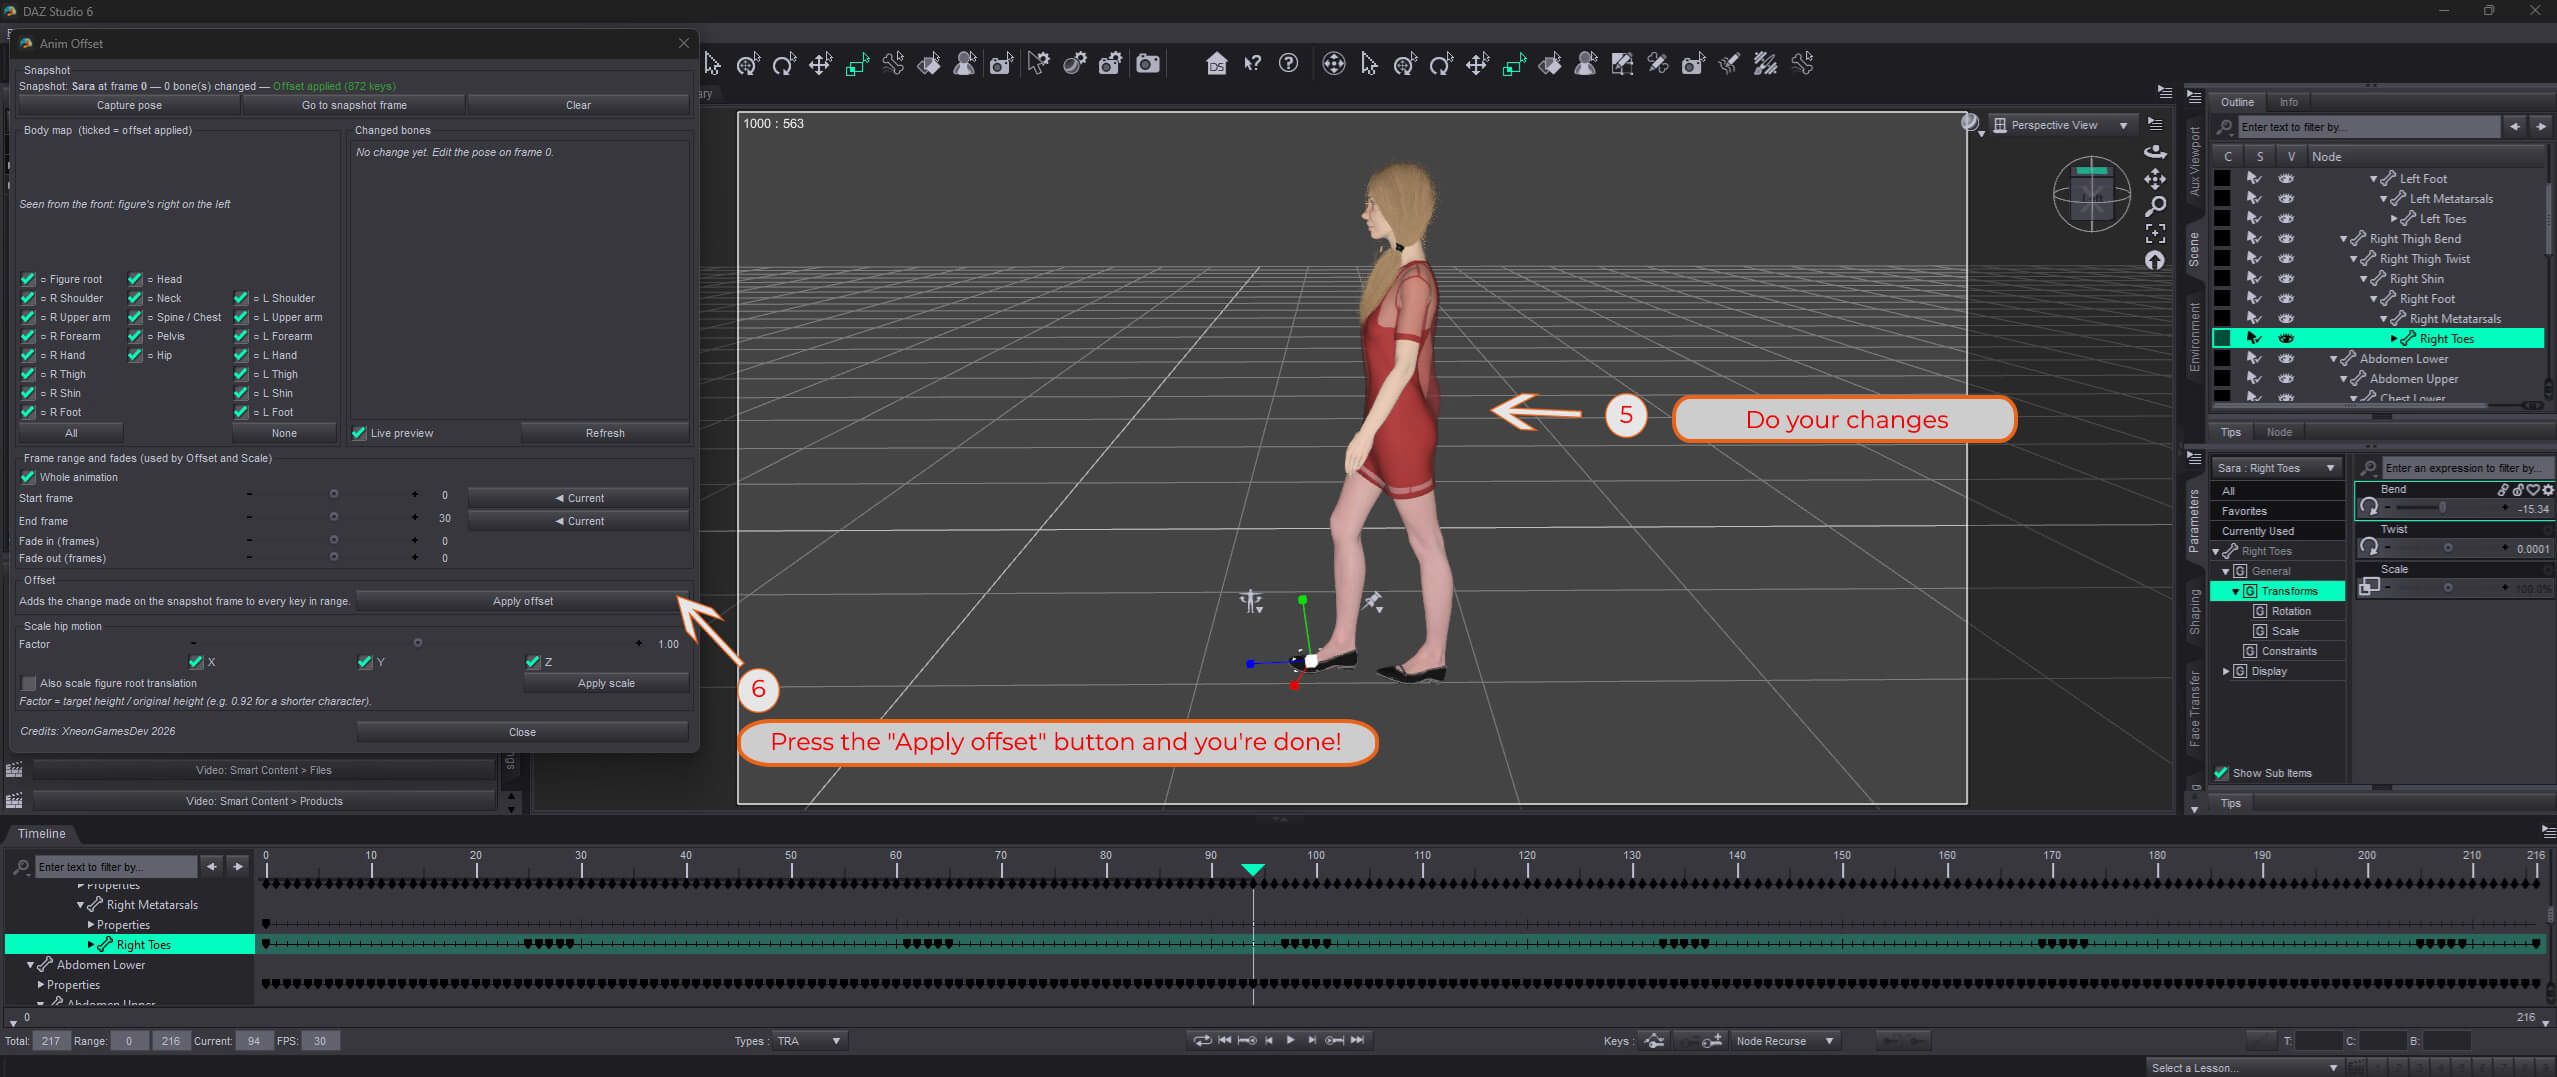
Task: Frame selection with the viewport frame icon
Action: [x=2155, y=233]
